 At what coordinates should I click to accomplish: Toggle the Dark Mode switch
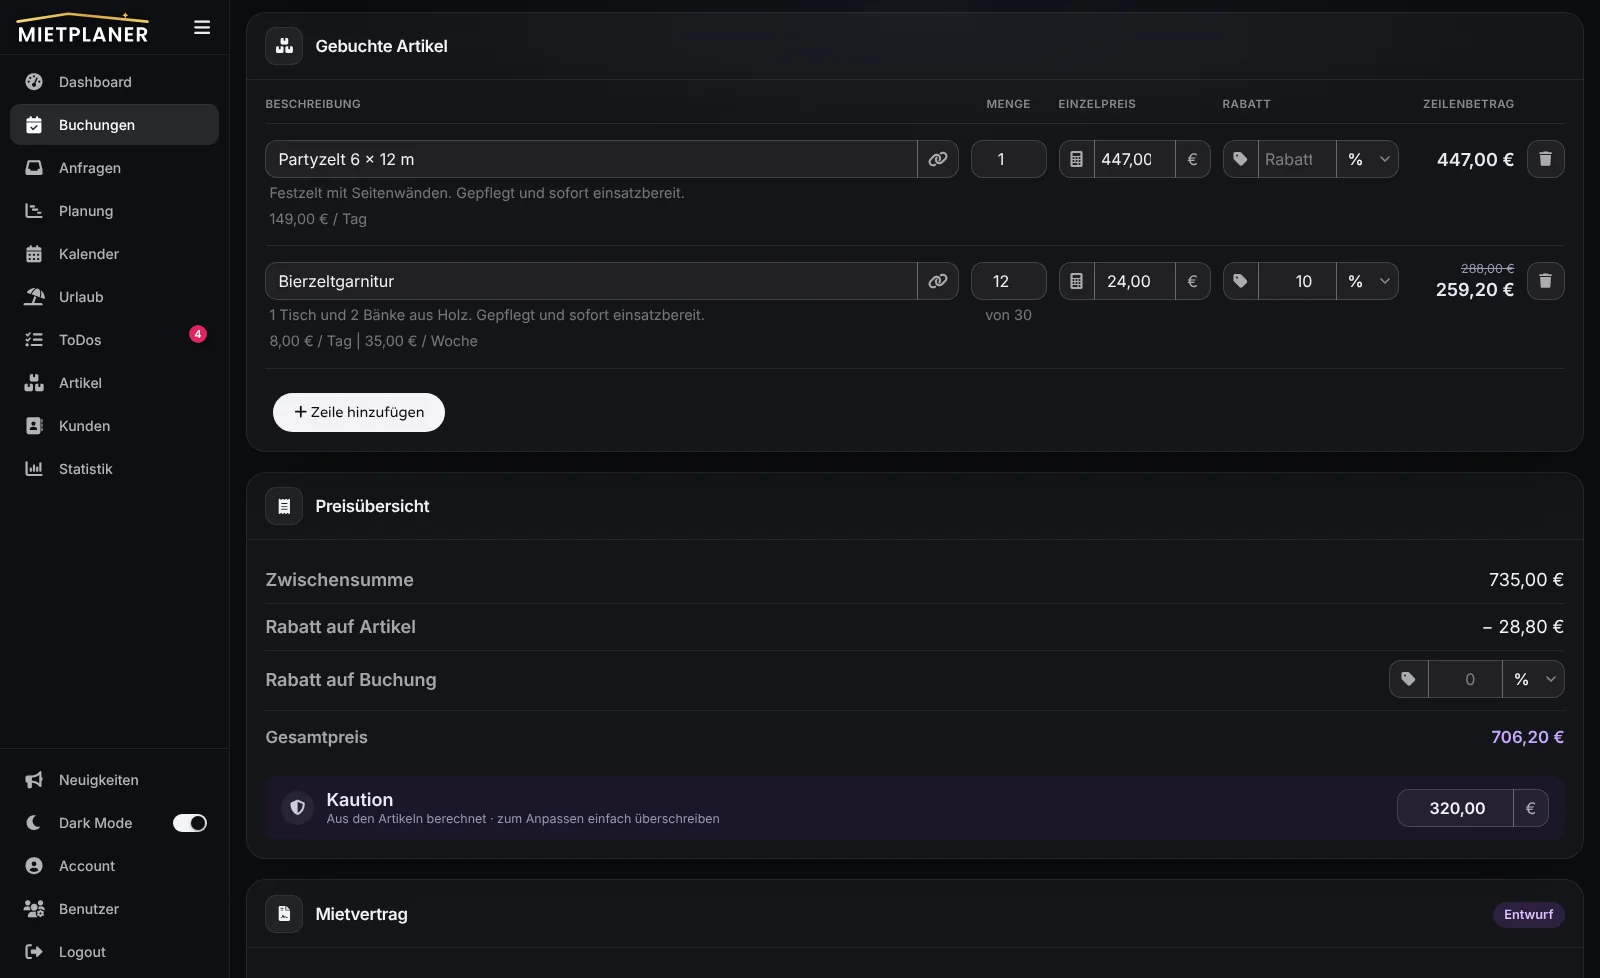click(x=190, y=823)
